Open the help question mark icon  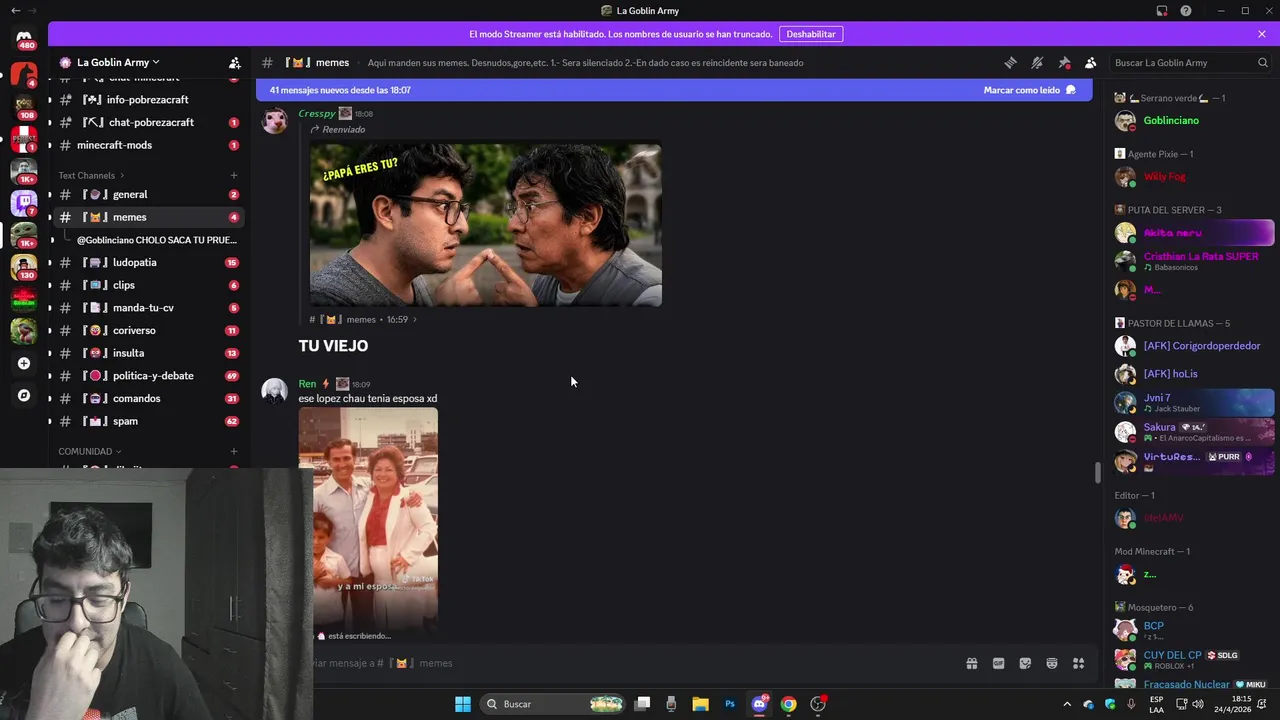(1186, 11)
